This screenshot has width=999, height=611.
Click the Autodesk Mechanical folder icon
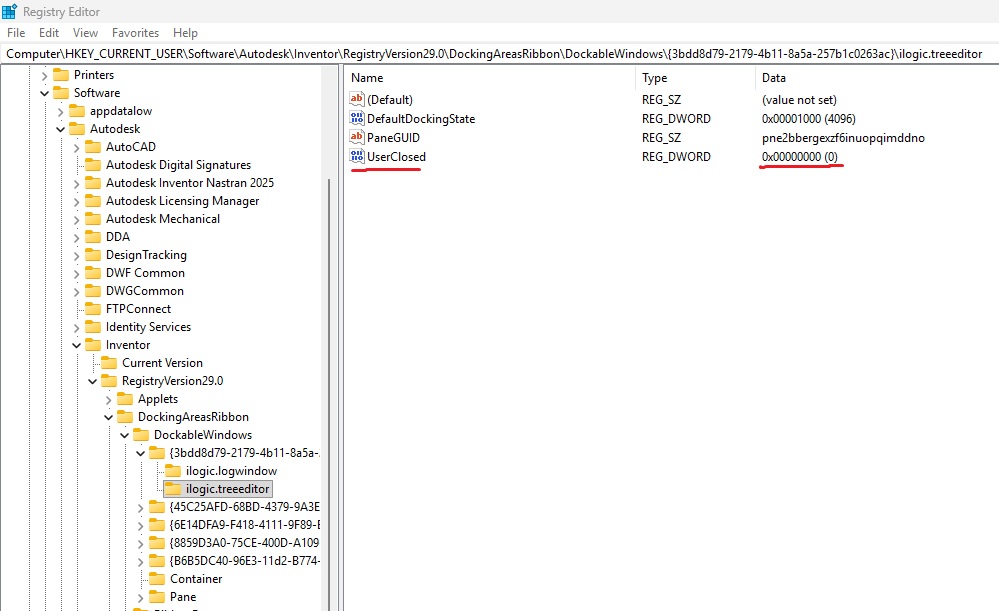[93, 219]
